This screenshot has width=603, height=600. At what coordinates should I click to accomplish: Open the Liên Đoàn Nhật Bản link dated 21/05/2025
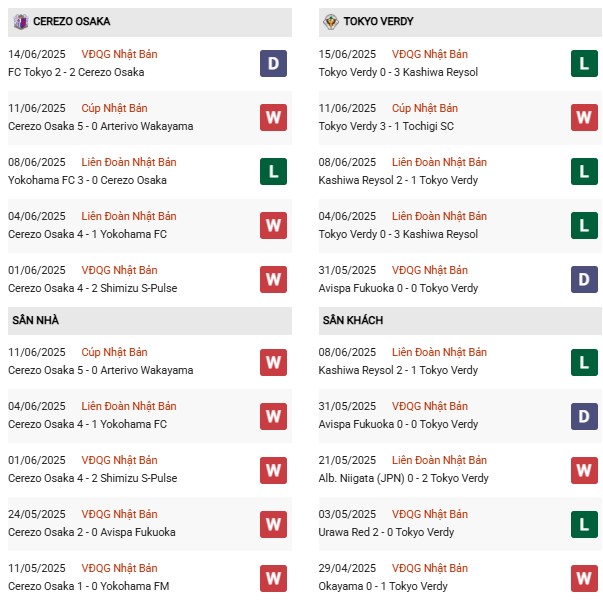pos(439,460)
